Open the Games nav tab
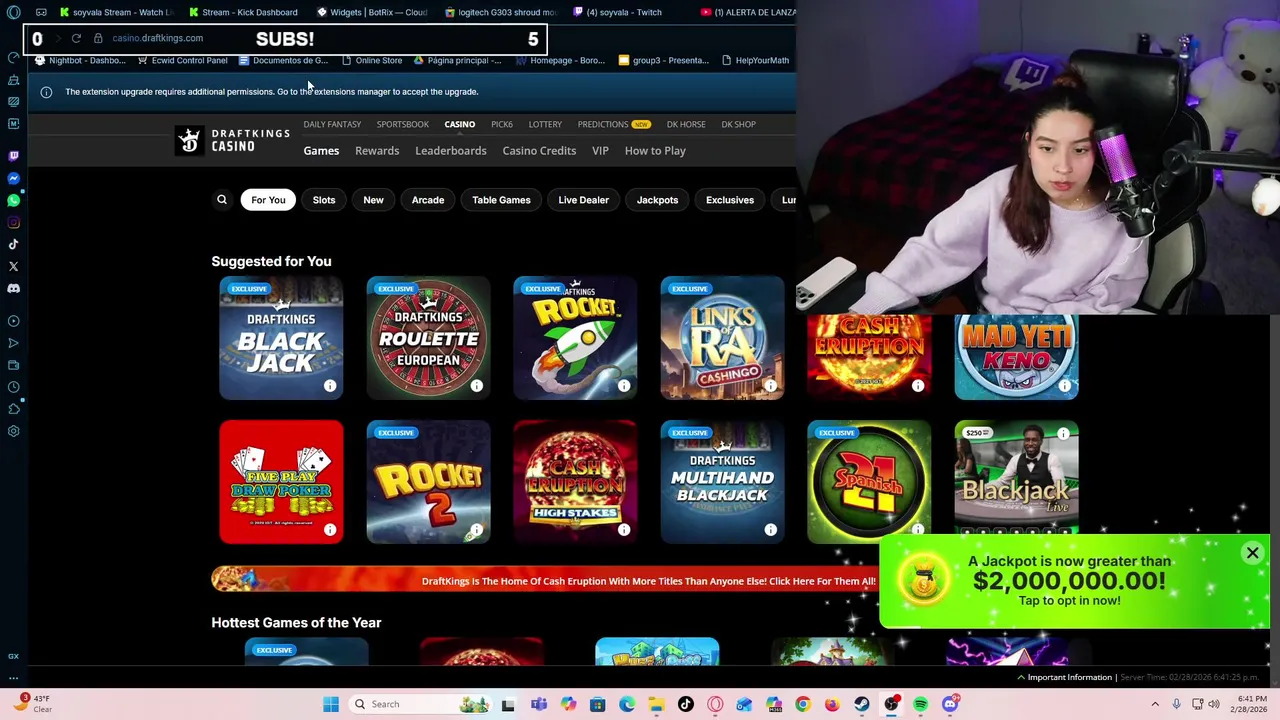 click(x=321, y=151)
